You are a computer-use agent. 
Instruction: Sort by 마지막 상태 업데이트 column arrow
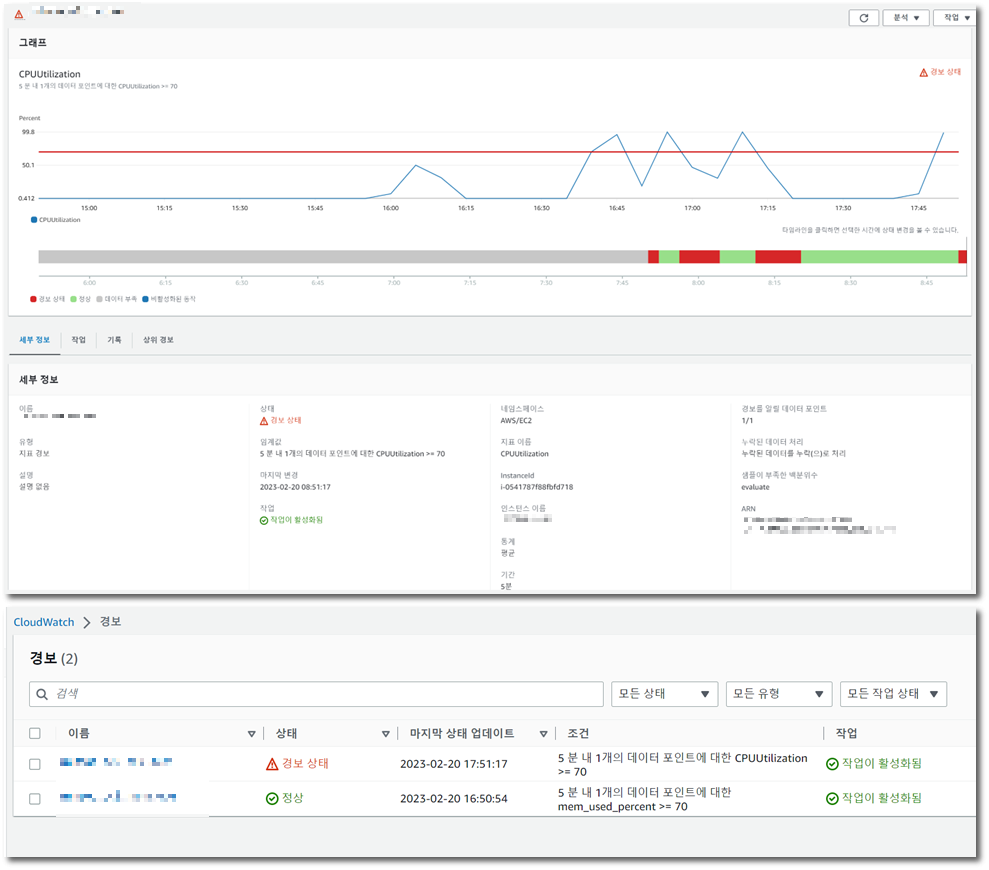coord(543,734)
